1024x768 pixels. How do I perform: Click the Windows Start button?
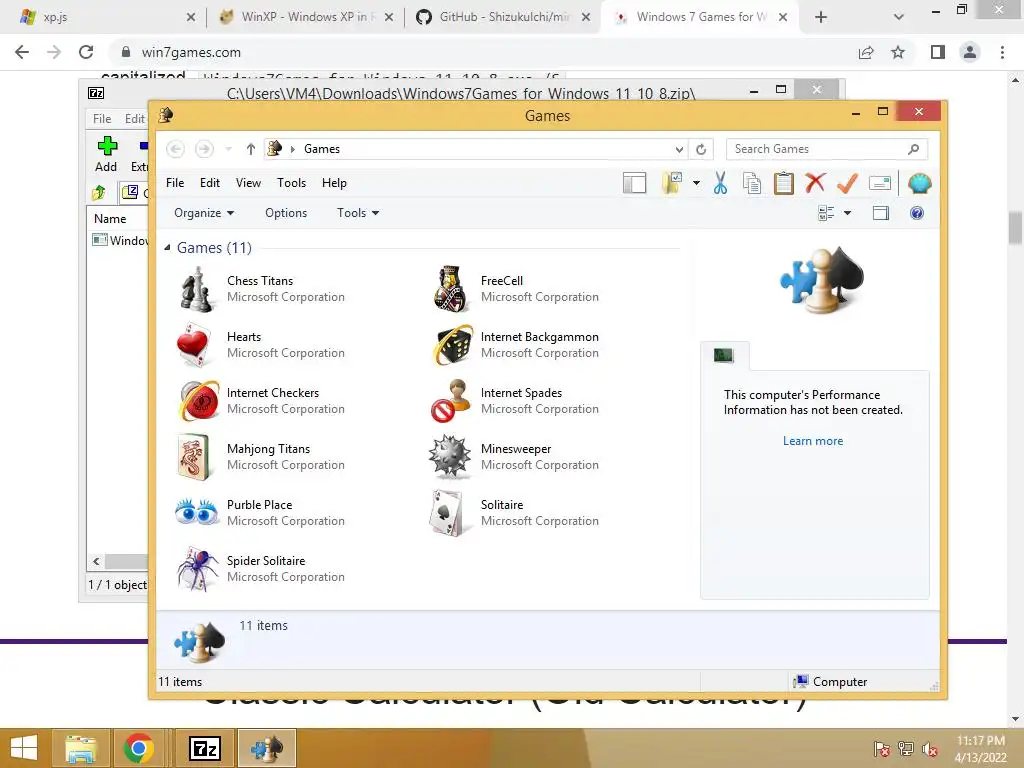pos(24,748)
